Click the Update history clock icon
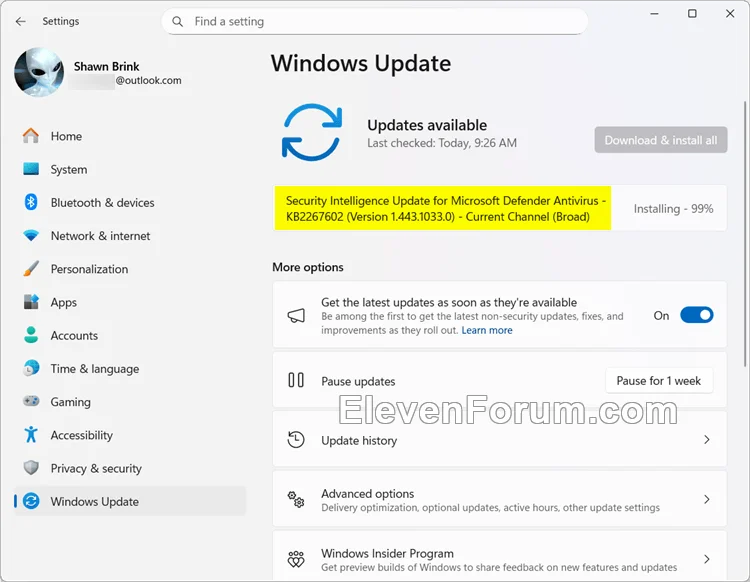 click(x=296, y=439)
